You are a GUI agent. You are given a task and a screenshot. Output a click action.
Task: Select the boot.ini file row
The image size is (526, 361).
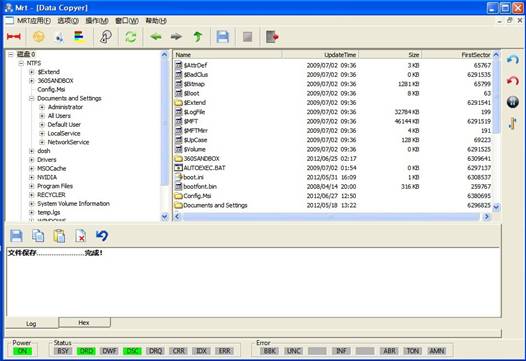tap(333, 177)
